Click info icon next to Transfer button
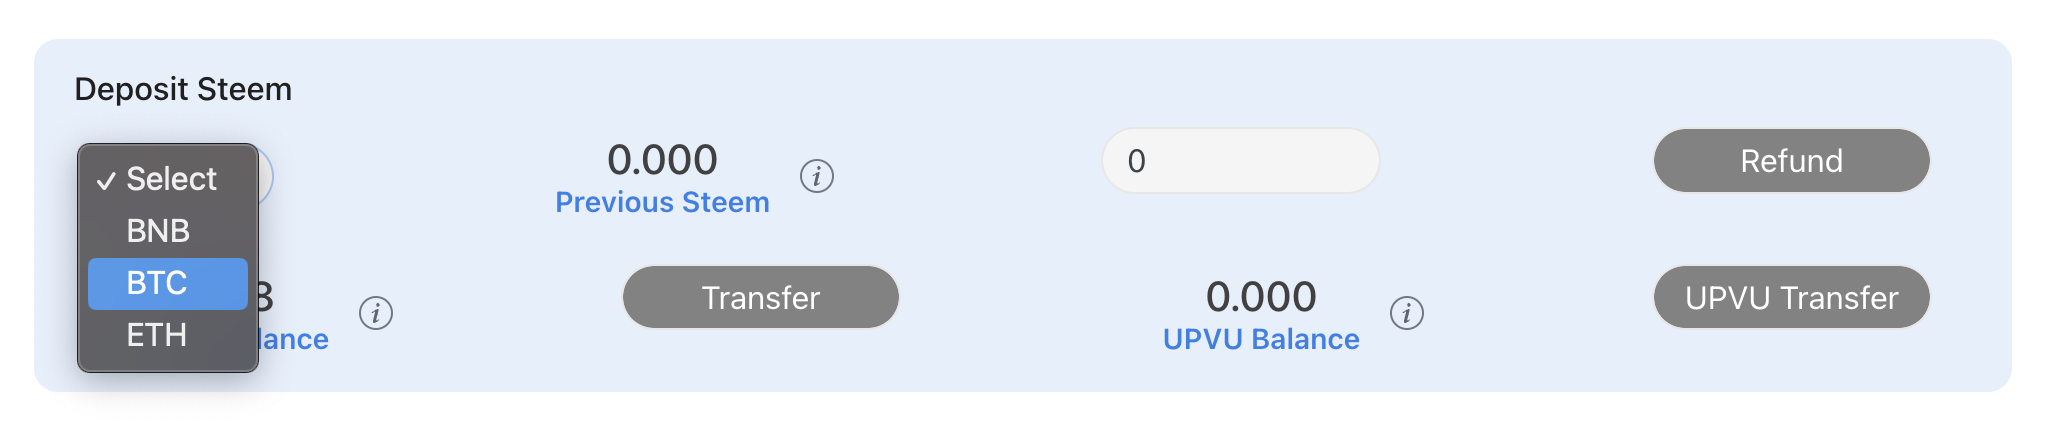Viewport: 2054px width, 428px height. (375, 313)
